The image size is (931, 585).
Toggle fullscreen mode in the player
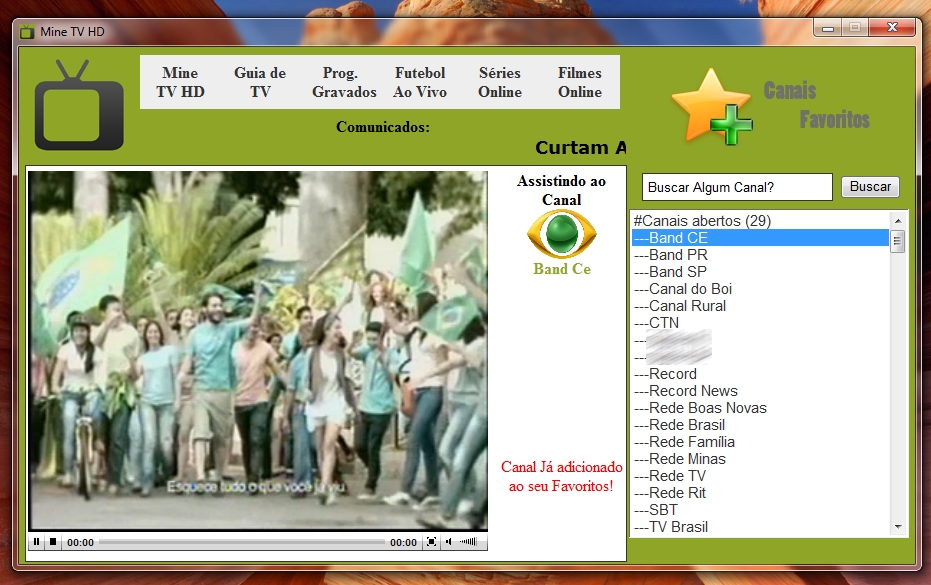tap(433, 541)
